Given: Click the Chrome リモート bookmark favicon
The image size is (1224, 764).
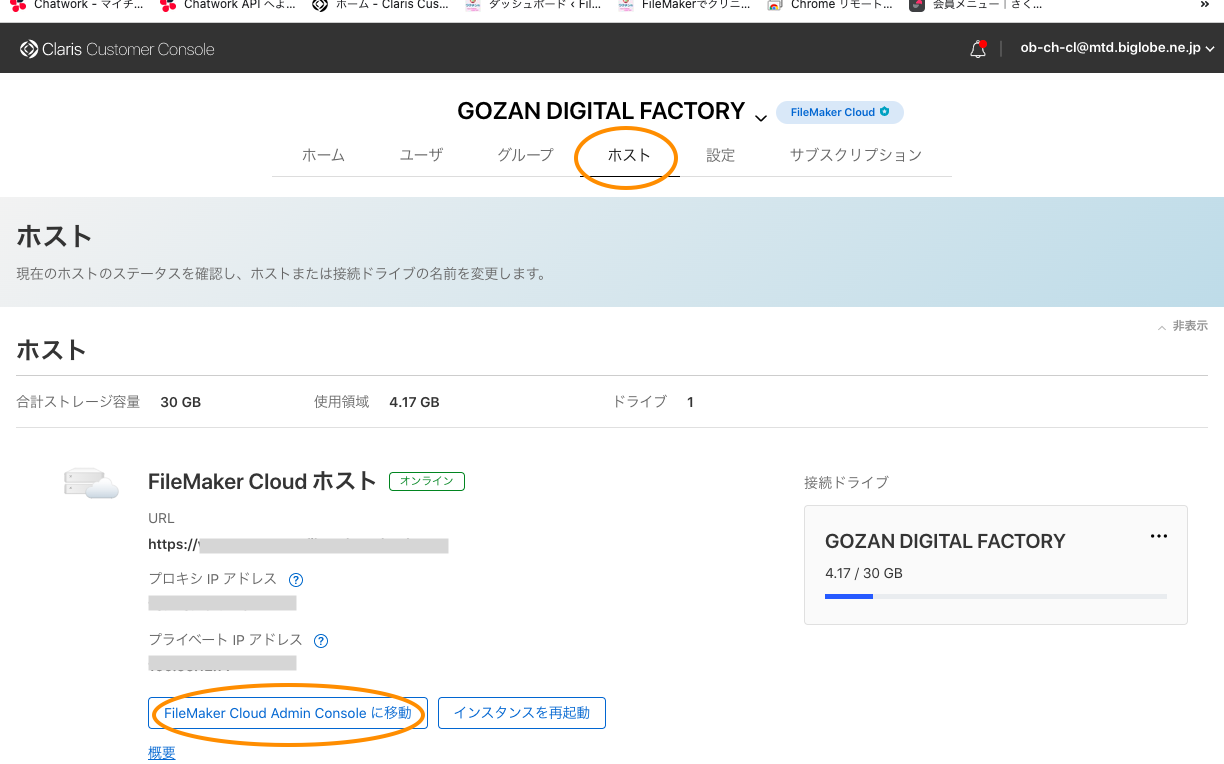Looking at the screenshot, I should pos(774,5).
